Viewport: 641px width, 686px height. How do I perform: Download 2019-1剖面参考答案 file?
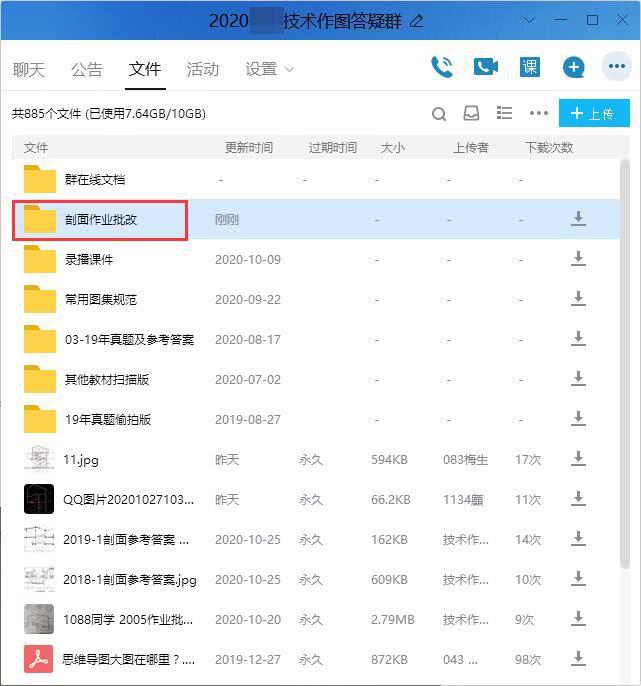(x=578, y=539)
